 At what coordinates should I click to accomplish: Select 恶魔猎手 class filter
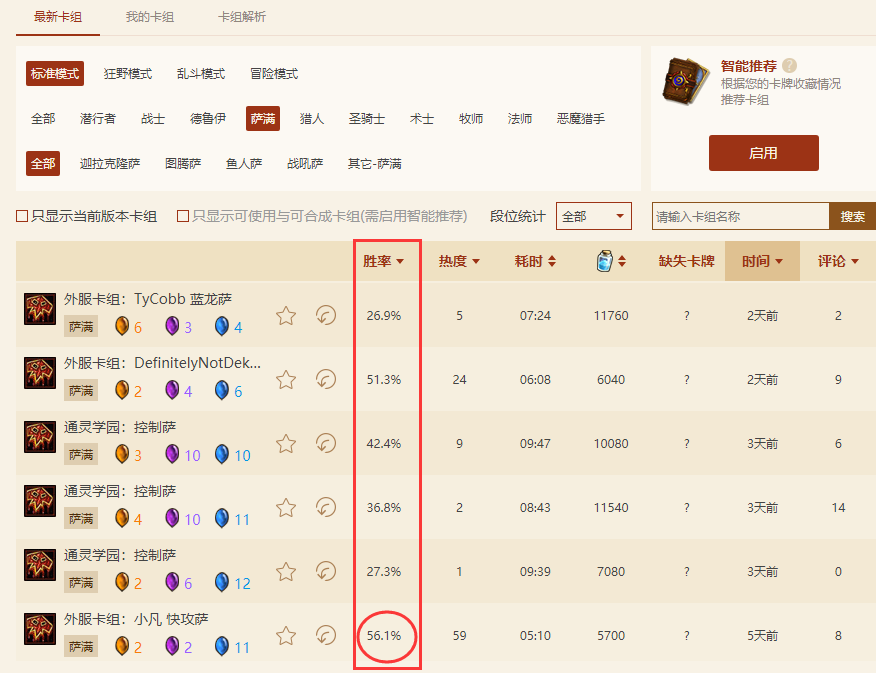pos(580,118)
